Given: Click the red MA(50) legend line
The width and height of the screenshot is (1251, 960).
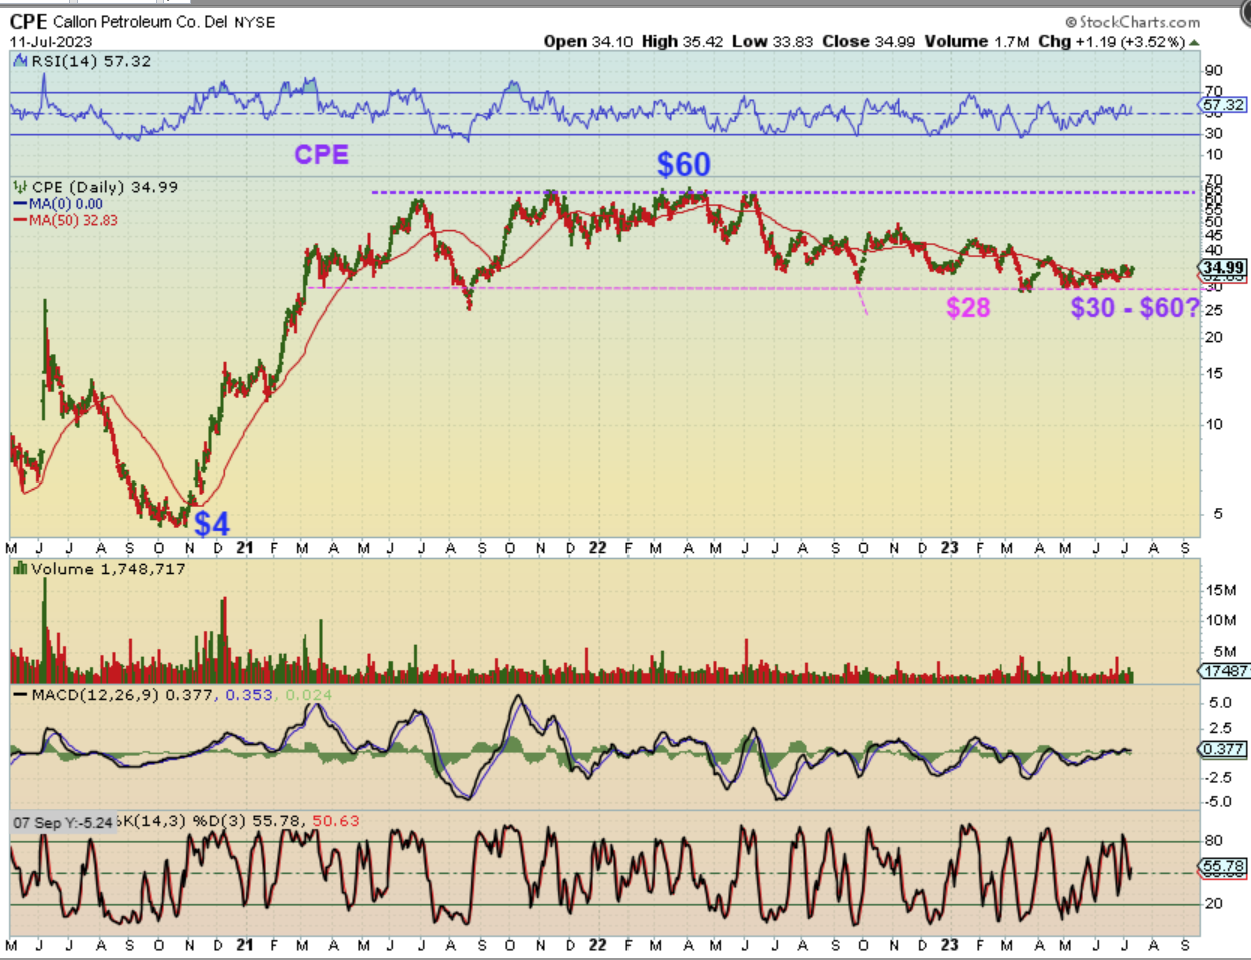Looking at the screenshot, I should (x=20, y=220).
